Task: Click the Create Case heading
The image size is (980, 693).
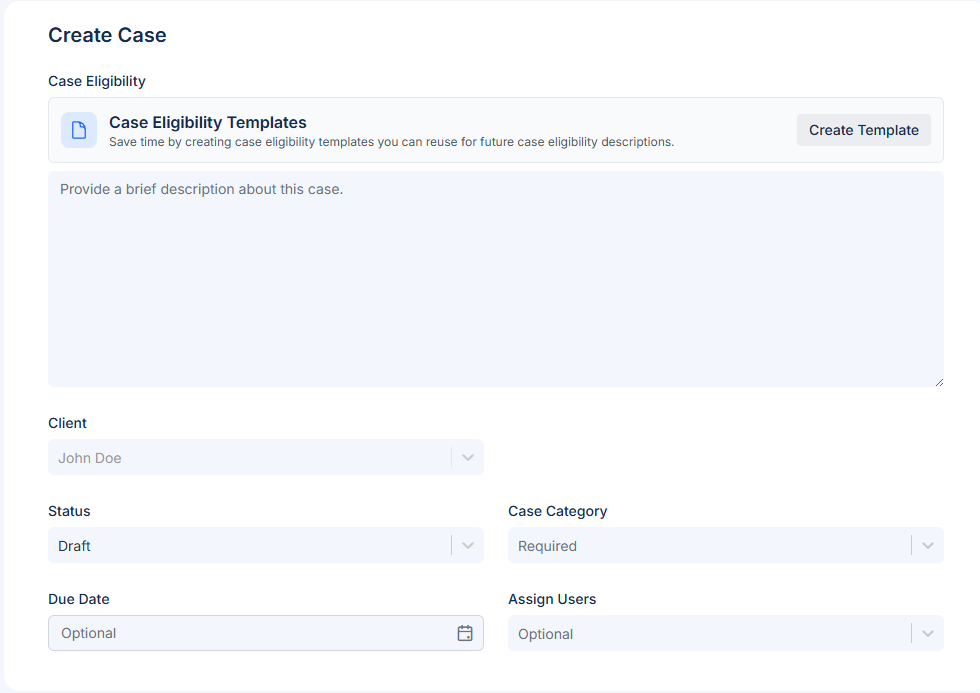Action: (x=107, y=35)
